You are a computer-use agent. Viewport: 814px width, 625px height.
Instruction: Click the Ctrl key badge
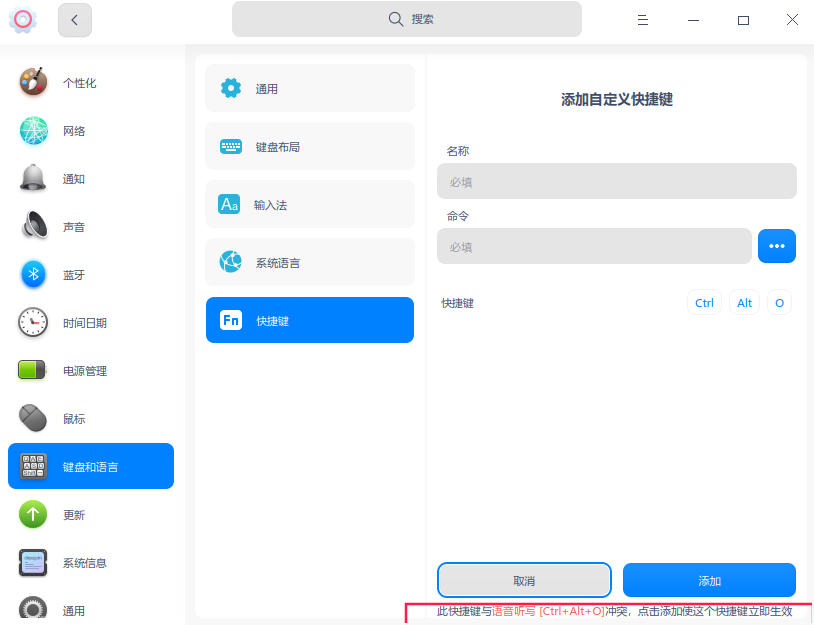(x=704, y=302)
